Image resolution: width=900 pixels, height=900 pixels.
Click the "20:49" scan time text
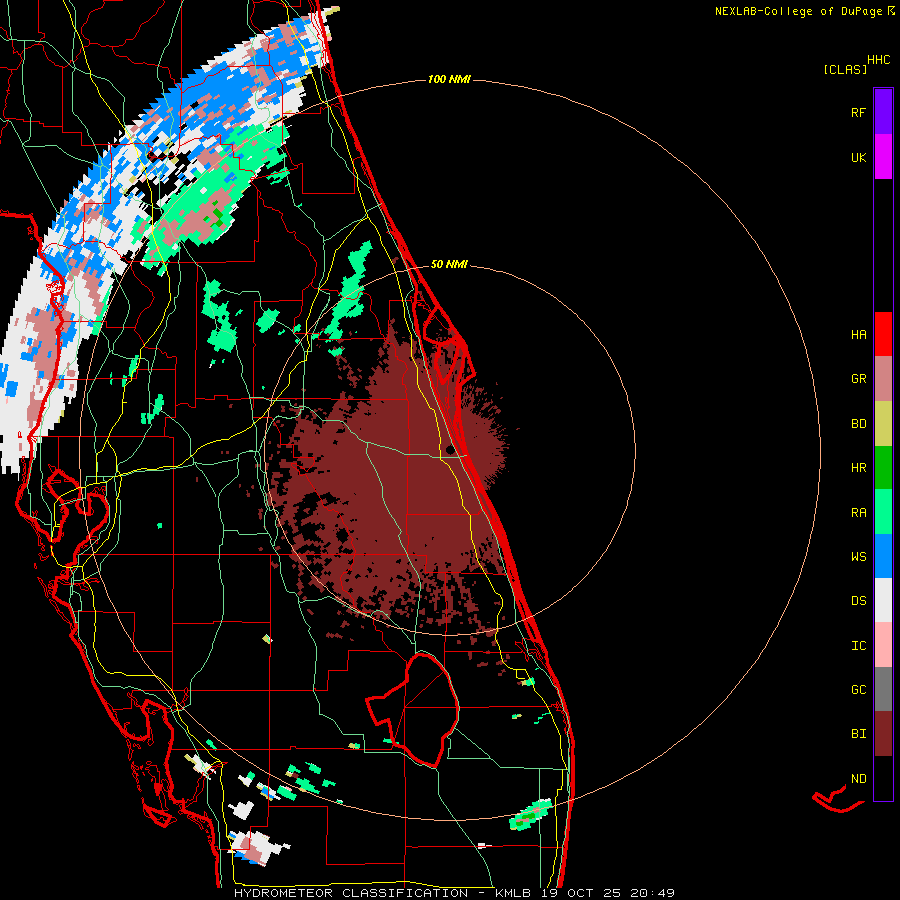(652, 893)
